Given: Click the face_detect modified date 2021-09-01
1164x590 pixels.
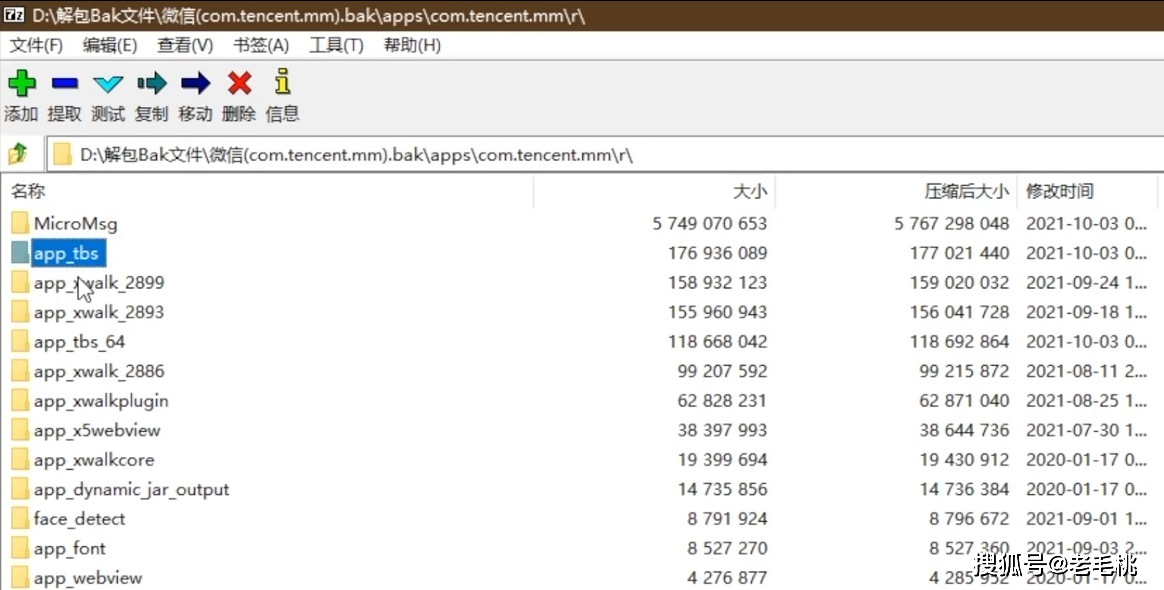Looking at the screenshot, I should (x=1086, y=519).
